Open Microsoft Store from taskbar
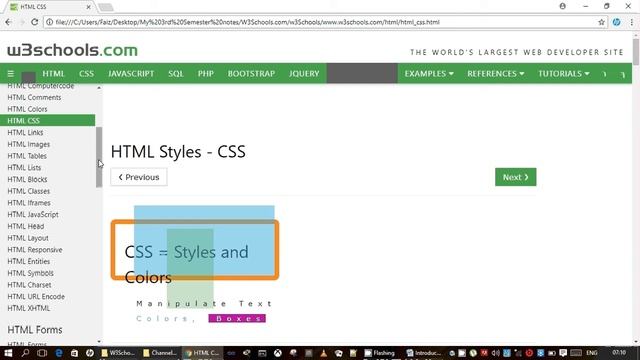Image resolution: width=640 pixels, height=360 pixels. tap(74, 353)
